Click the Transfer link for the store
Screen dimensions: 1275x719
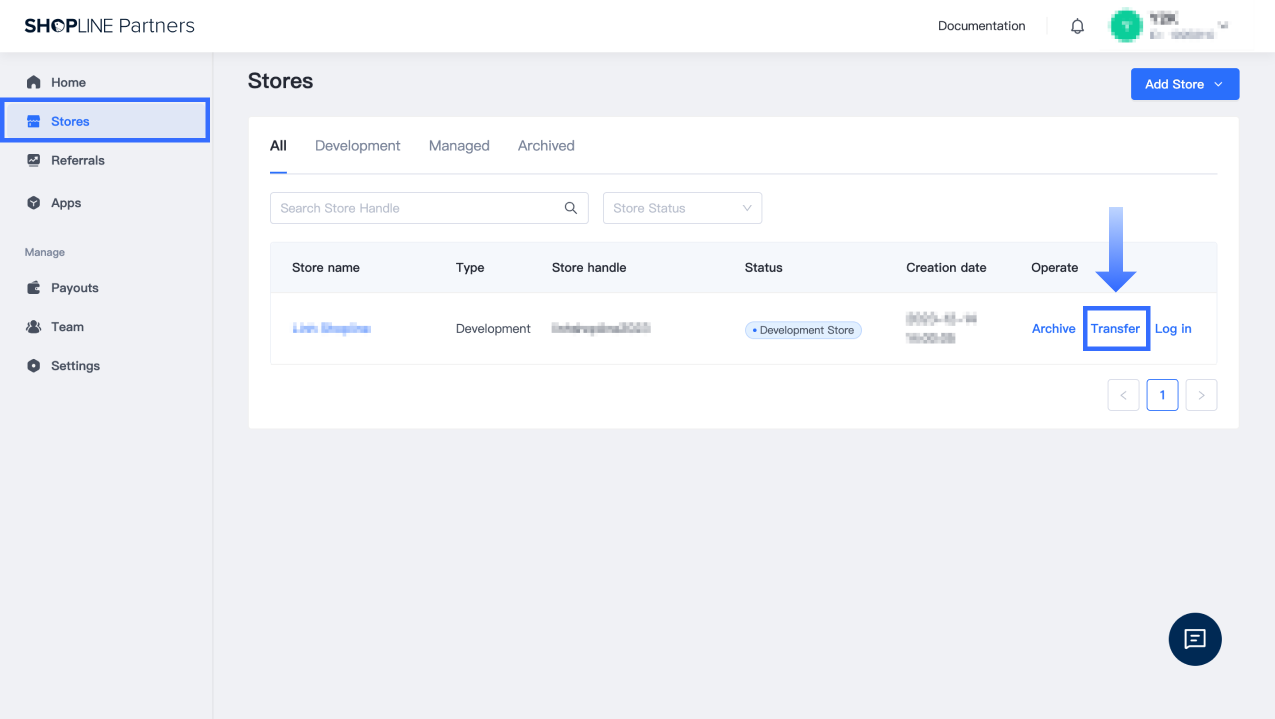coord(1115,329)
